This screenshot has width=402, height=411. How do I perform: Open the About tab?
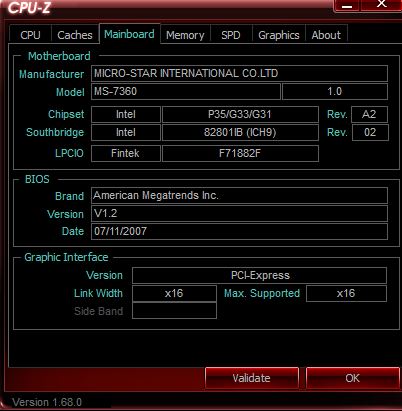click(326, 35)
